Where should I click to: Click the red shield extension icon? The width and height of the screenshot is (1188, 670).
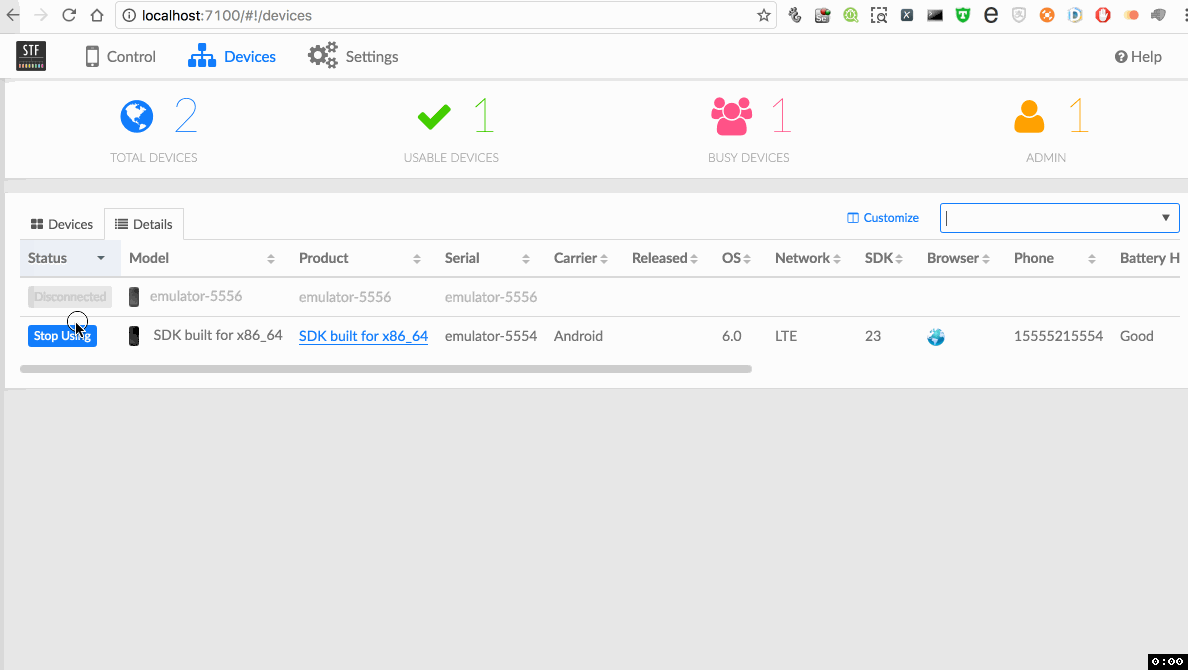[1103, 15]
